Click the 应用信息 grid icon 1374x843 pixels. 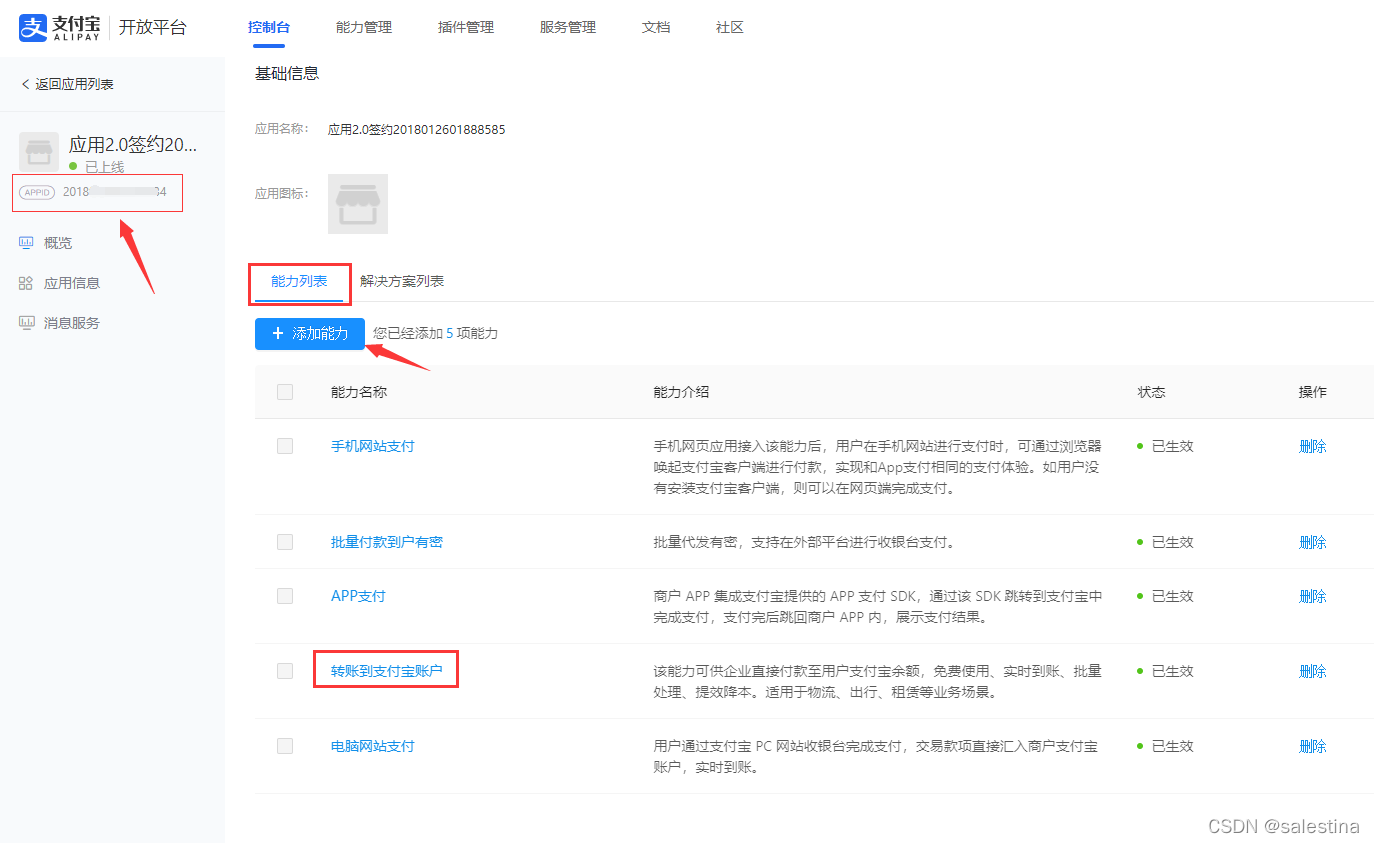[x=26, y=283]
